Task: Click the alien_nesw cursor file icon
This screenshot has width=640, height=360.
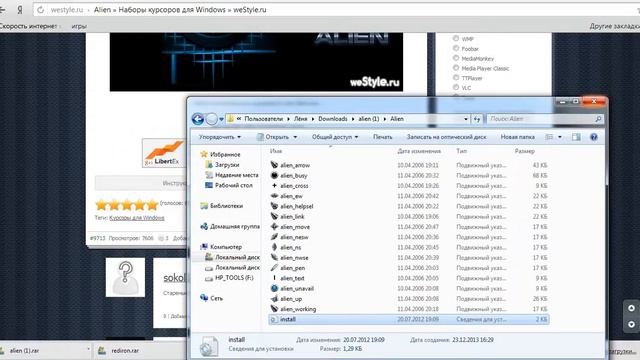Action: pyautogui.click(x=274, y=237)
